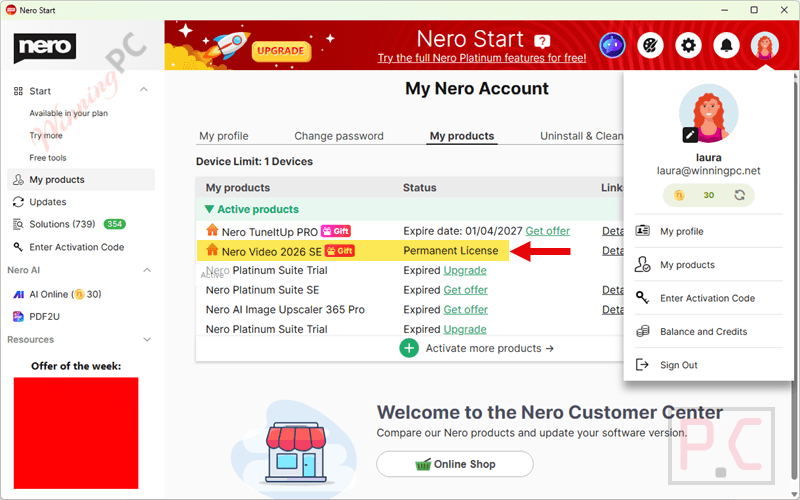Select Free tools in the sidebar

(x=47, y=158)
